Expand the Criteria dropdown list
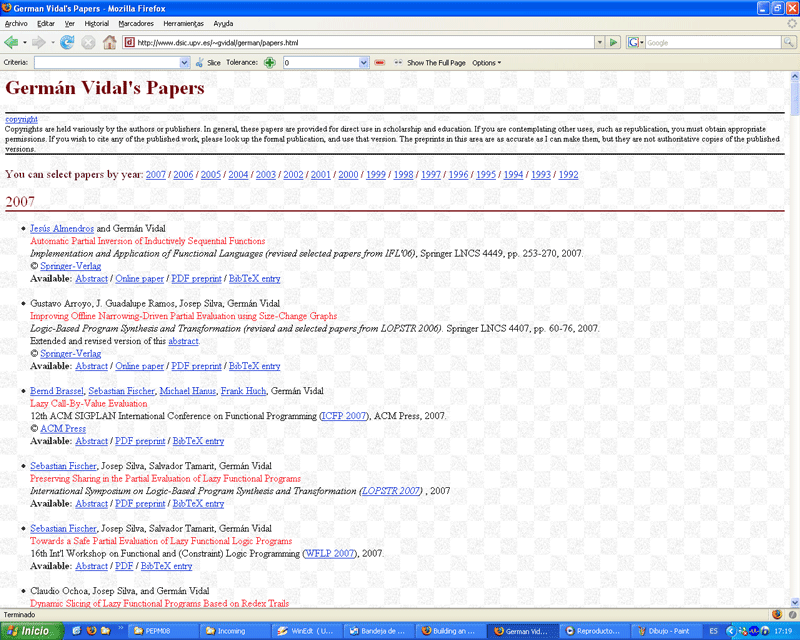This screenshot has height=640, width=800. tap(184, 62)
